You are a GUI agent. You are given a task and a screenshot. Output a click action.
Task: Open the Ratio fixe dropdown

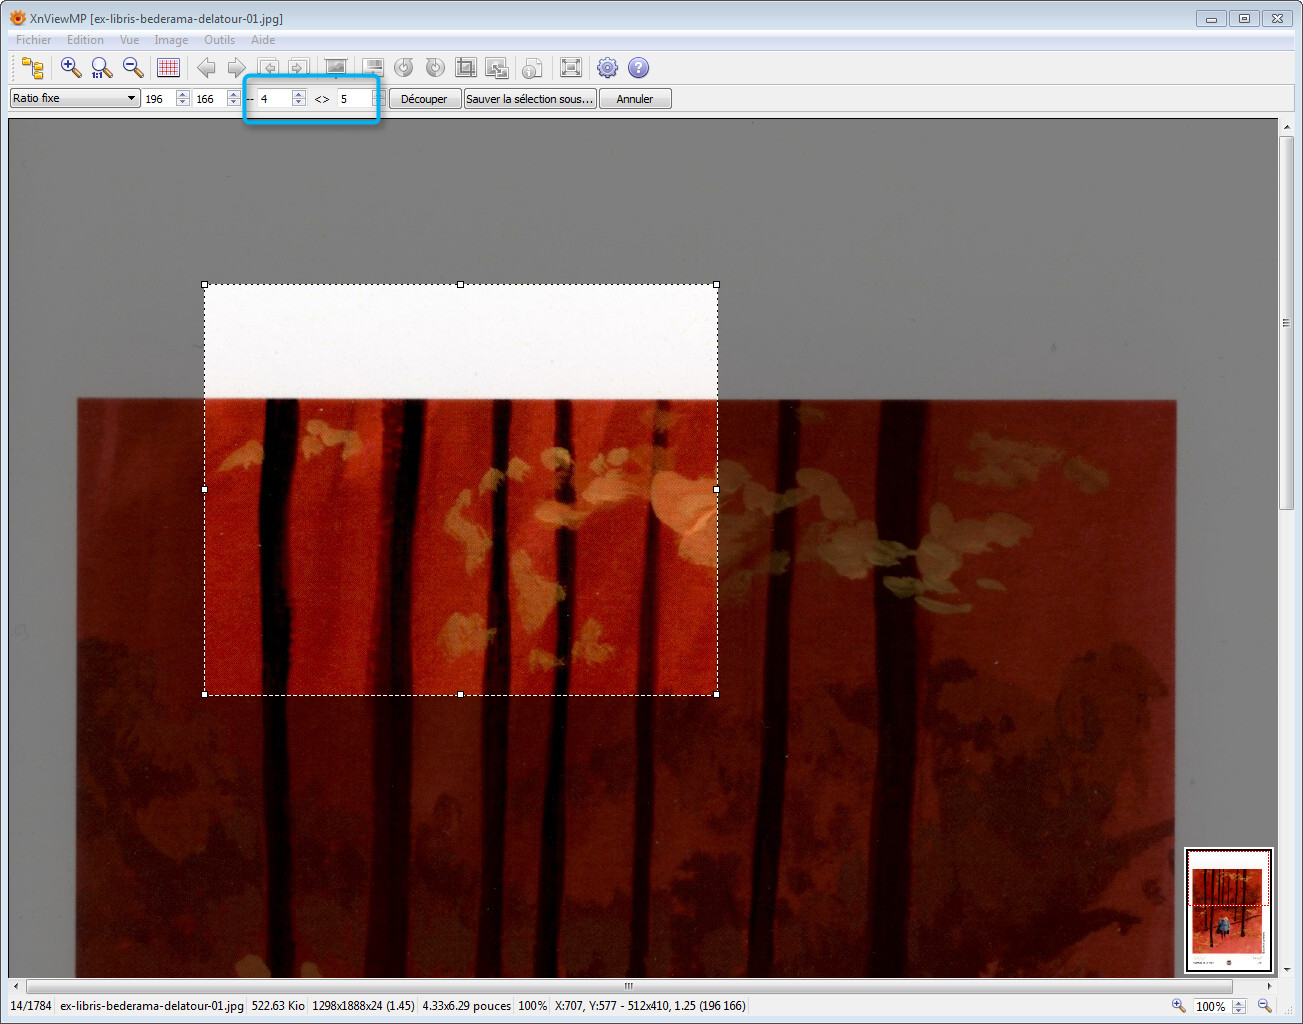(x=75, y=98)
